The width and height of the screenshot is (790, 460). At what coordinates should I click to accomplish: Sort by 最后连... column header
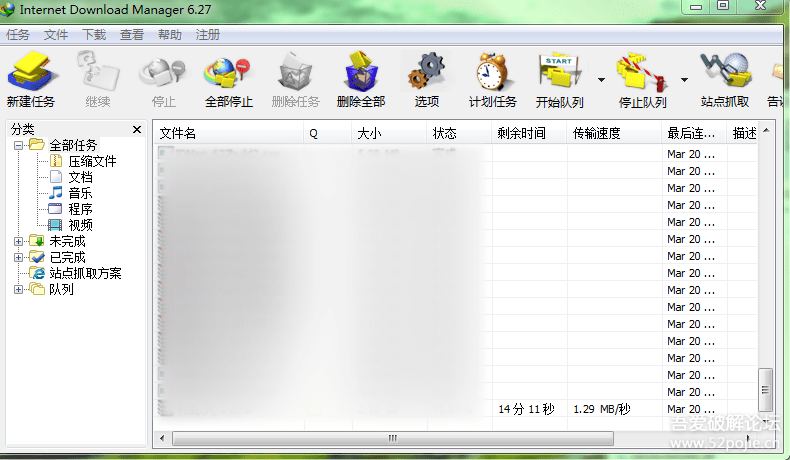[694, 133]
